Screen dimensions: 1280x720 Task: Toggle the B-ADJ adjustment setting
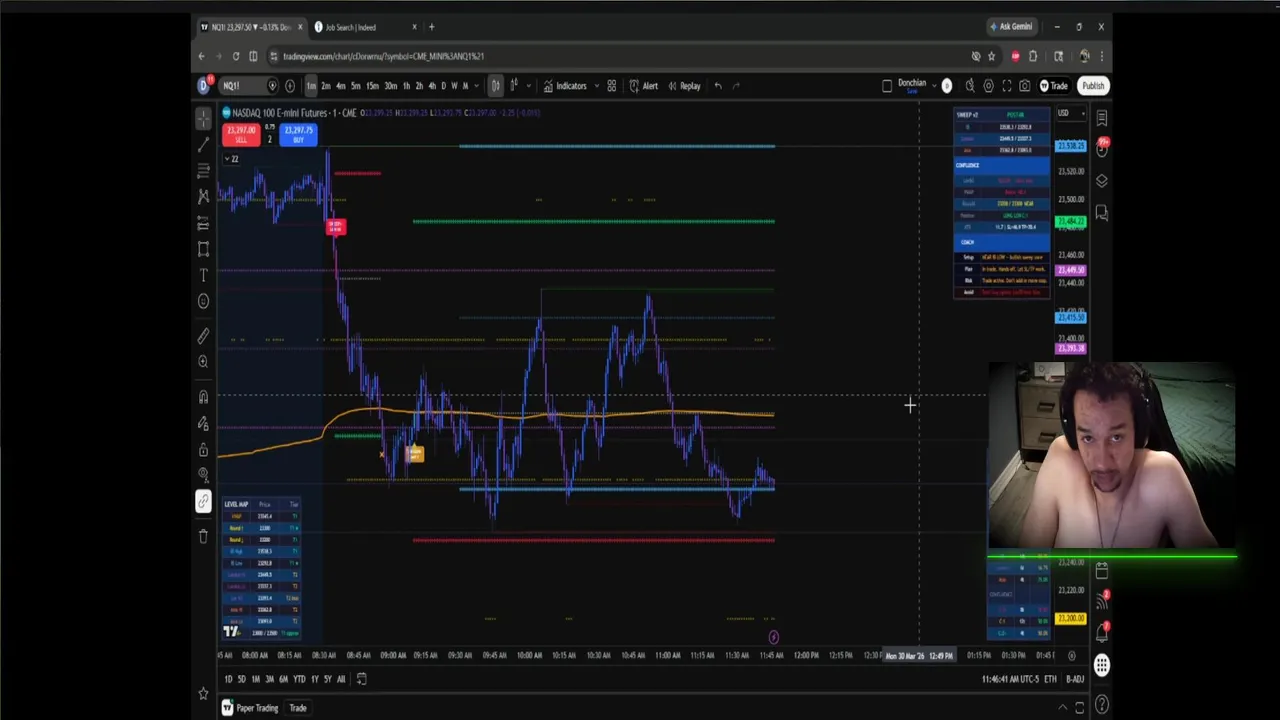[1075, 679]
